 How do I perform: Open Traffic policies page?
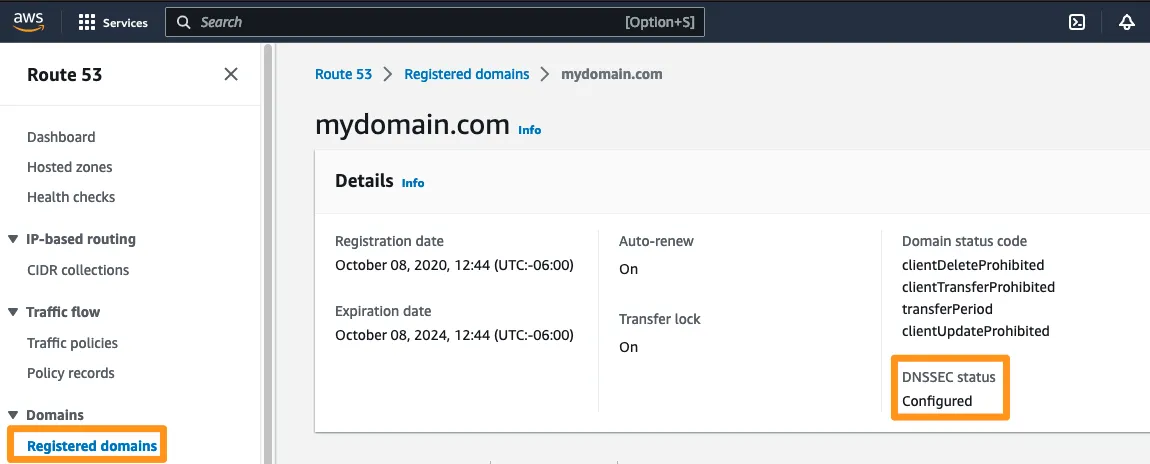(72, 343)
